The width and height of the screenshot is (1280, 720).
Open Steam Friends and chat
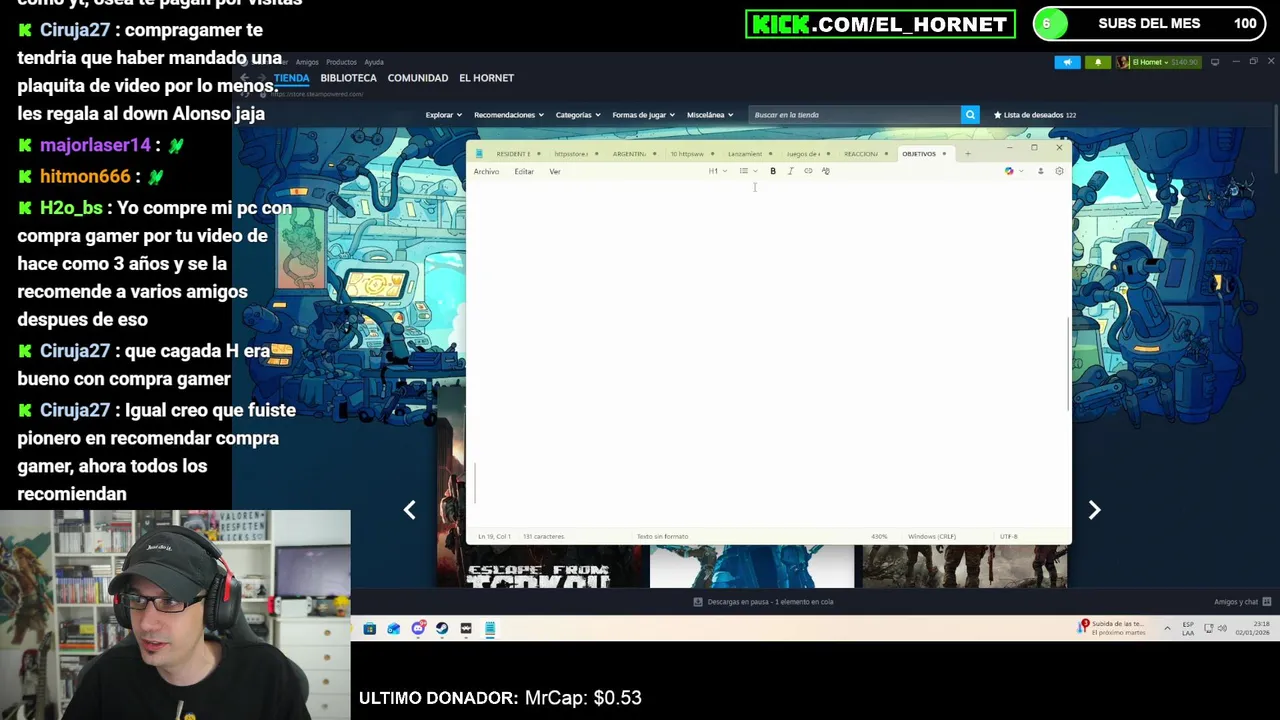coord(1241,602)
